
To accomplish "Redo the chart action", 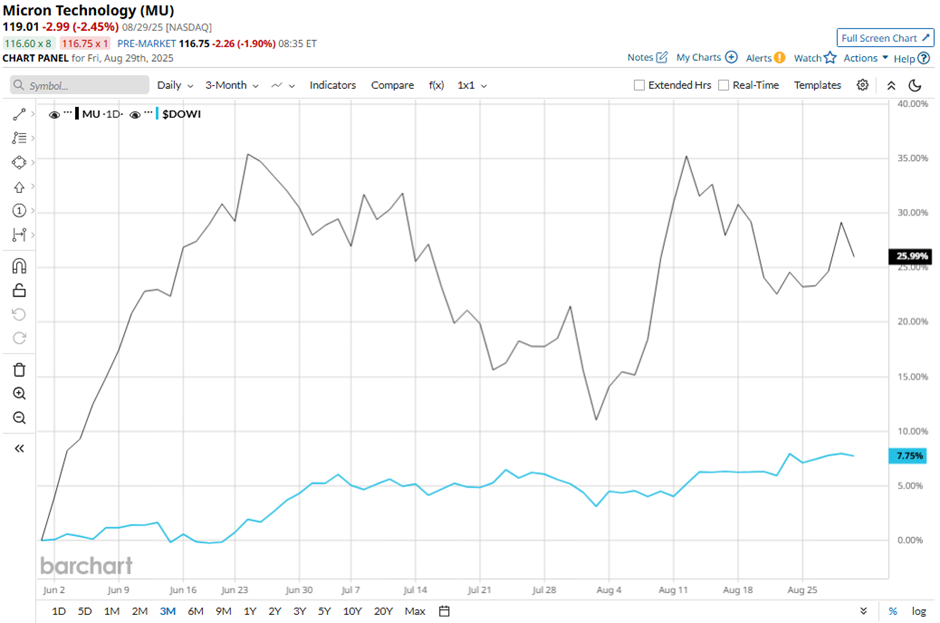I will click(19, 338).
